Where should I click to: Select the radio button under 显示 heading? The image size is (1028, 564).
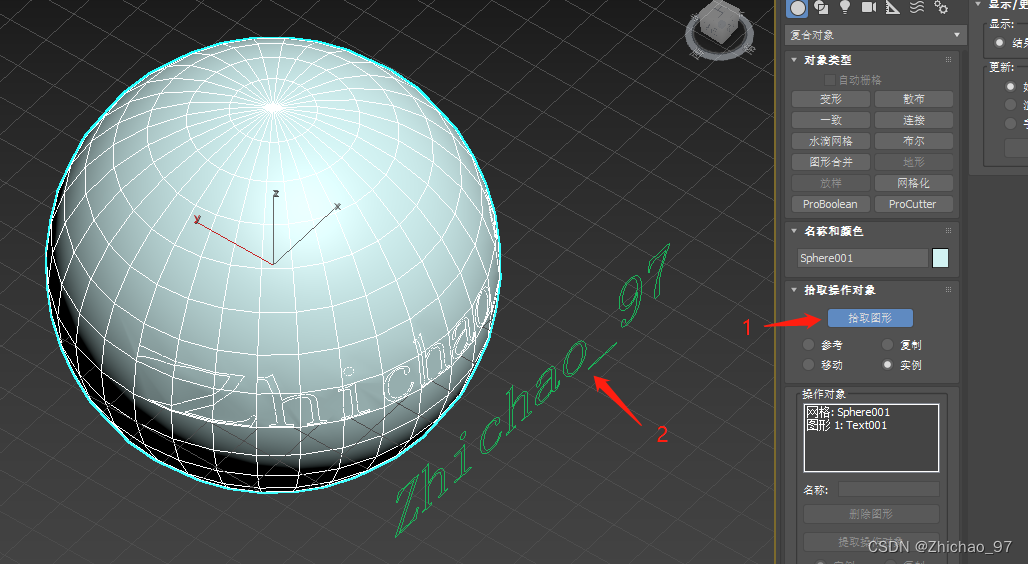999,43
